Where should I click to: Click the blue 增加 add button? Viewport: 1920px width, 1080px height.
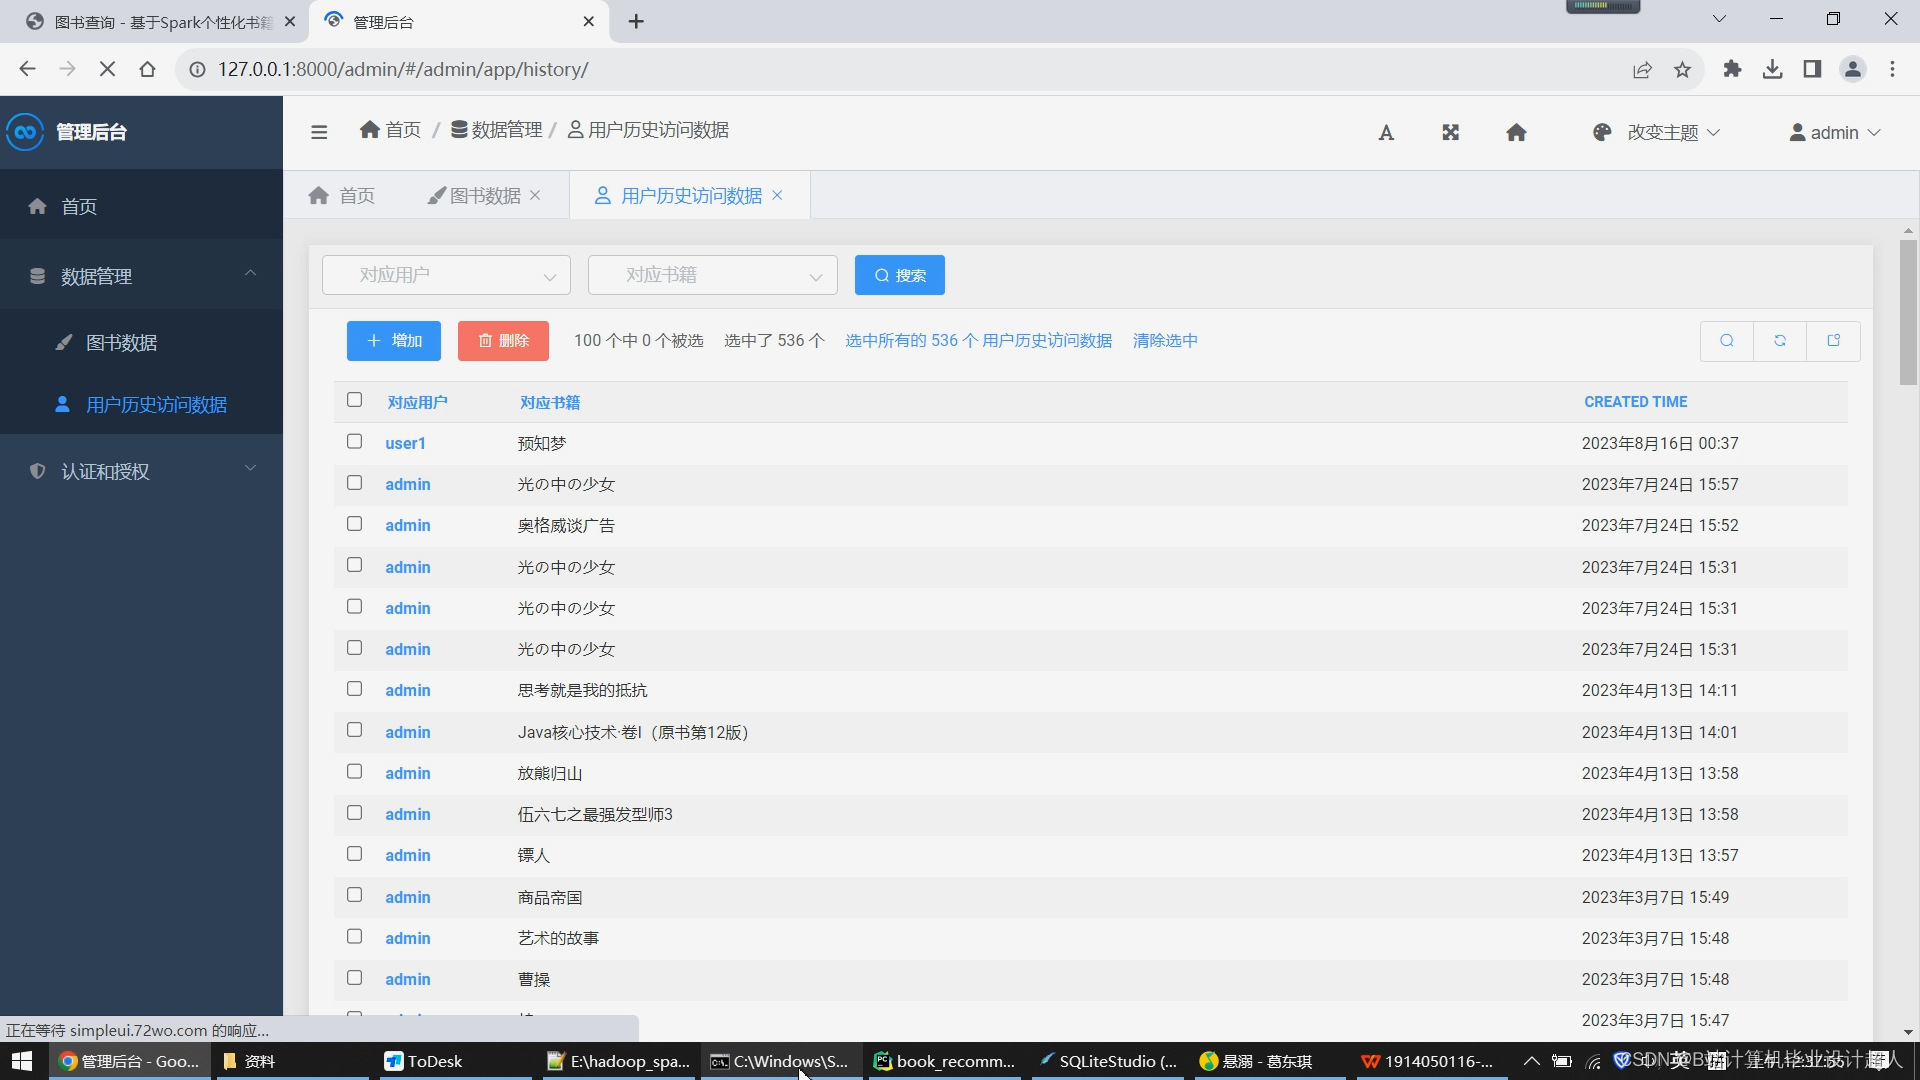[x=394, y=341]
